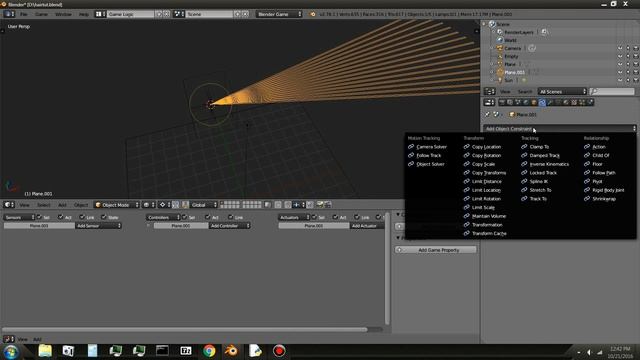Click the 3D viewport editor type icon

tap(9, 205)
